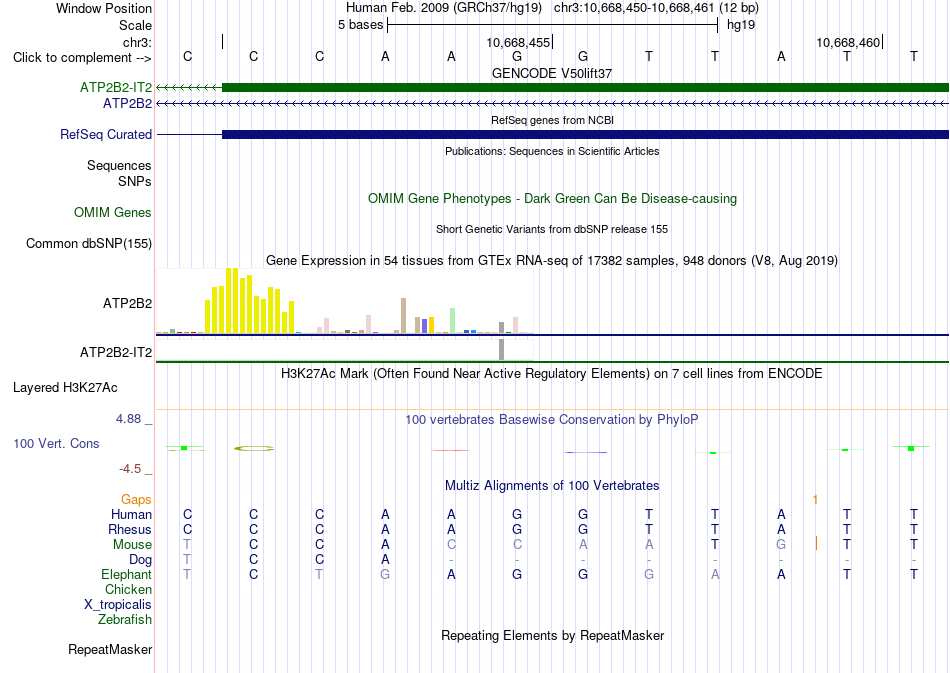Open the OMIM Gene Phenotypes track title
Screen dimensions: 950x673
coord(552,199)
